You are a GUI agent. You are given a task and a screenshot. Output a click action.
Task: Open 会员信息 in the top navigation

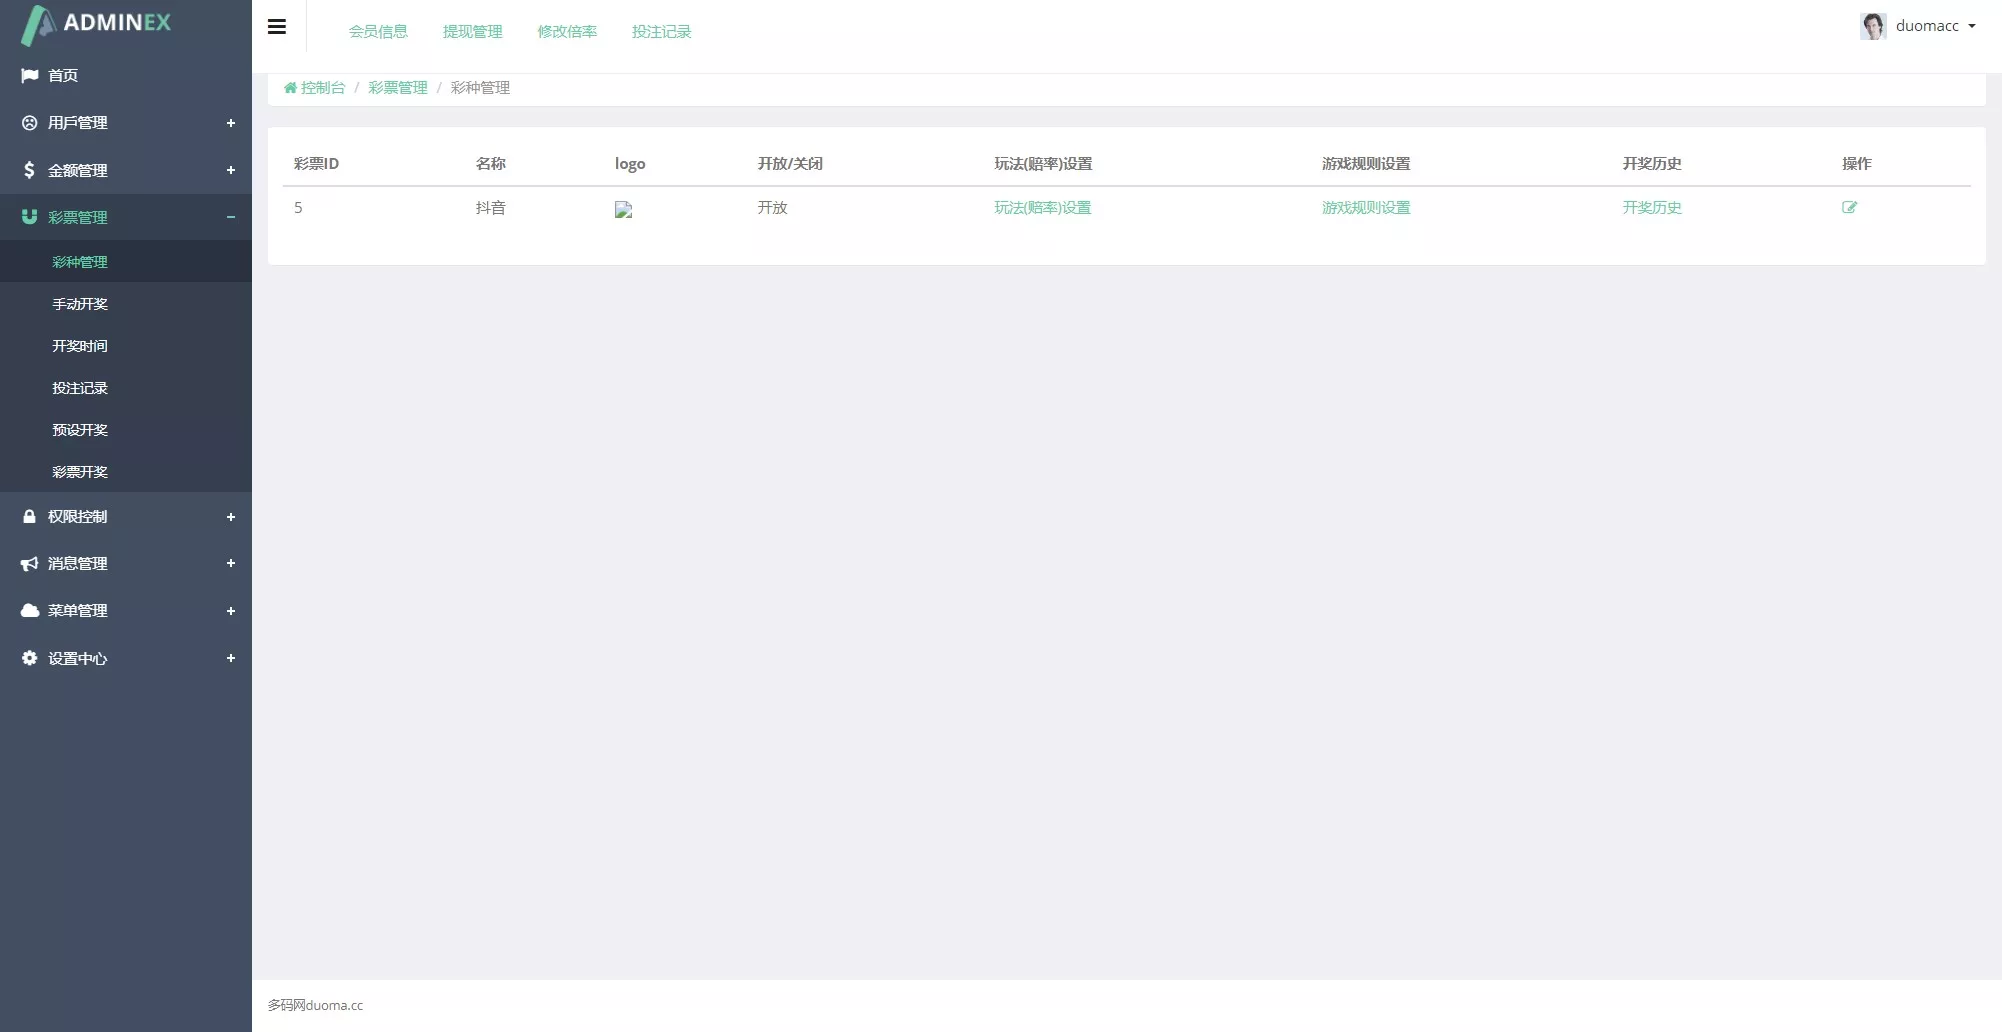(x=378, y=32)
